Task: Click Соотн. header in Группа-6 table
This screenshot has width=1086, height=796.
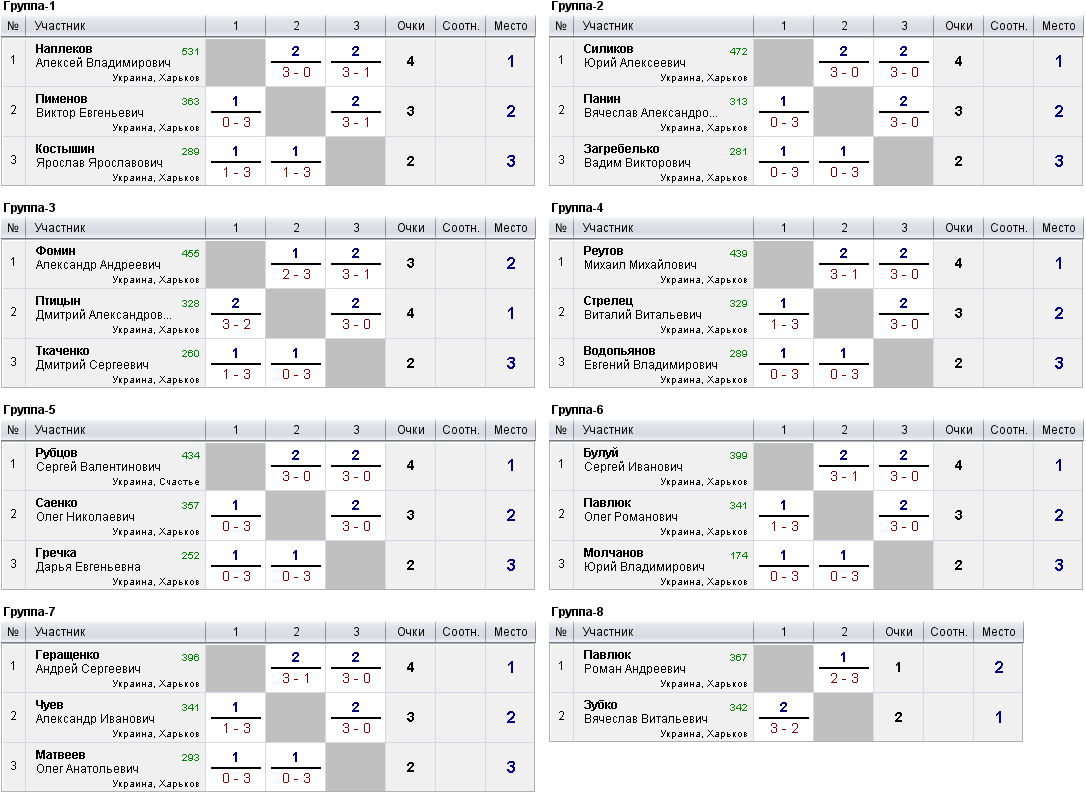Action: click(x=1008, y=430)
